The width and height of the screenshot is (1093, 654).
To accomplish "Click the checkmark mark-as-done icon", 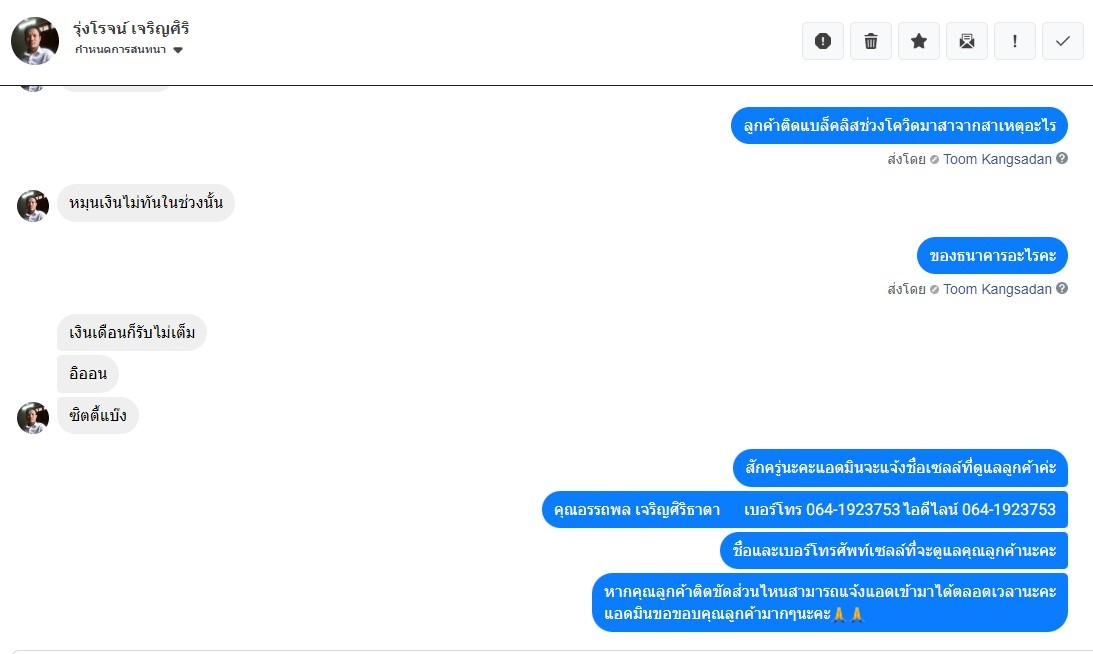I will click(x=1063, y=41).
